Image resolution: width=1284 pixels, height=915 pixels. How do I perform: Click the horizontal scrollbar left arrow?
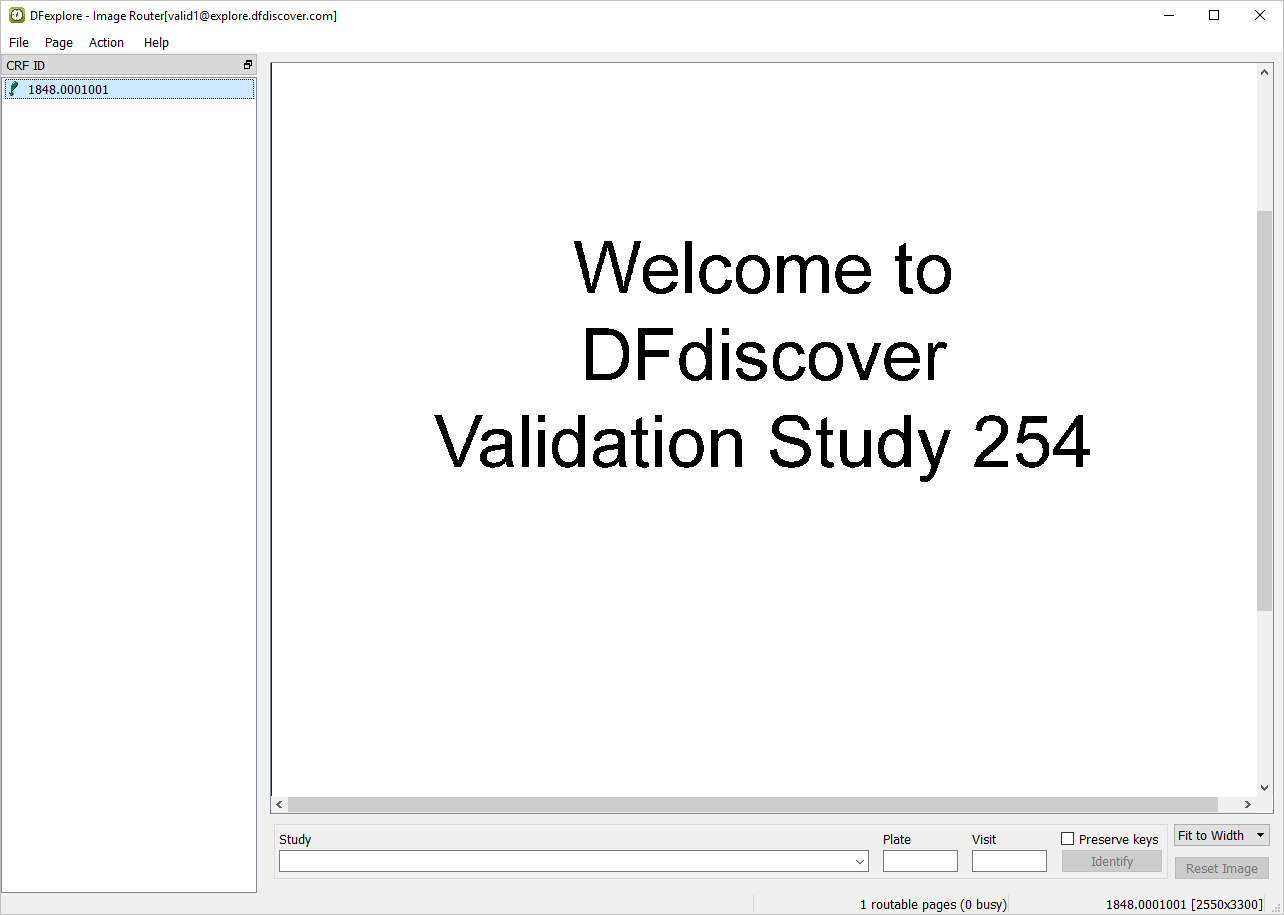coord(280,804)
